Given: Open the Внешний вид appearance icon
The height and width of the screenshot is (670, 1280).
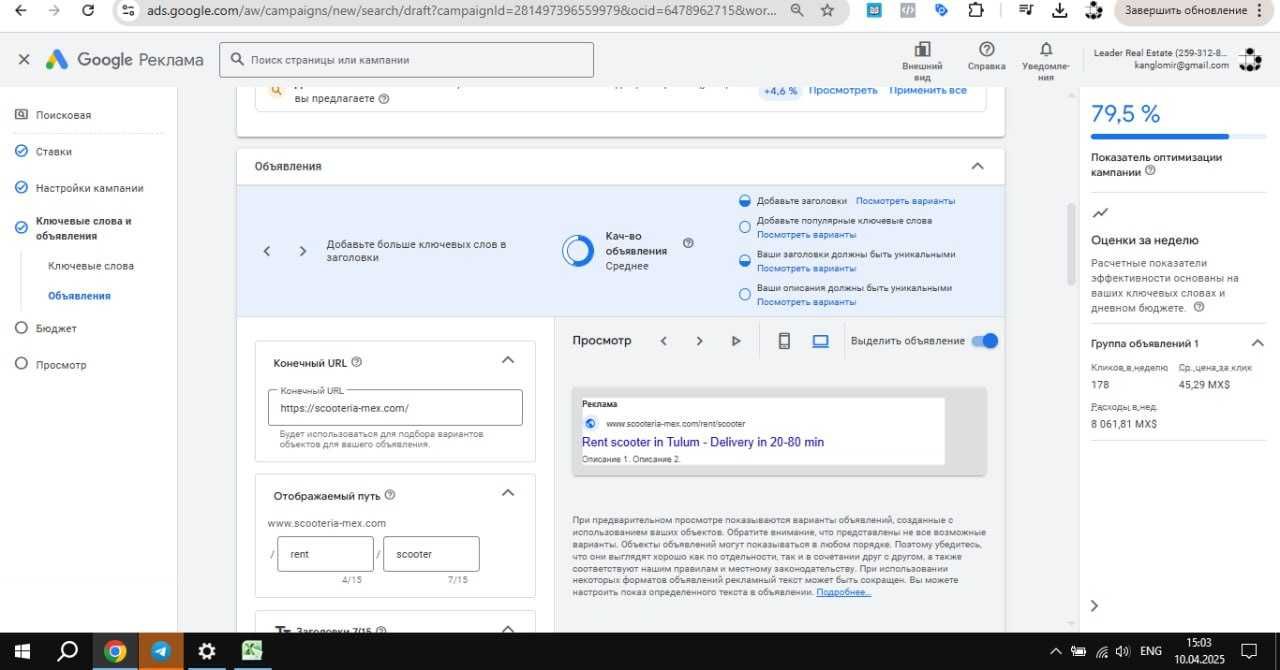Looking at the screenshot, I should pos(922,50).
